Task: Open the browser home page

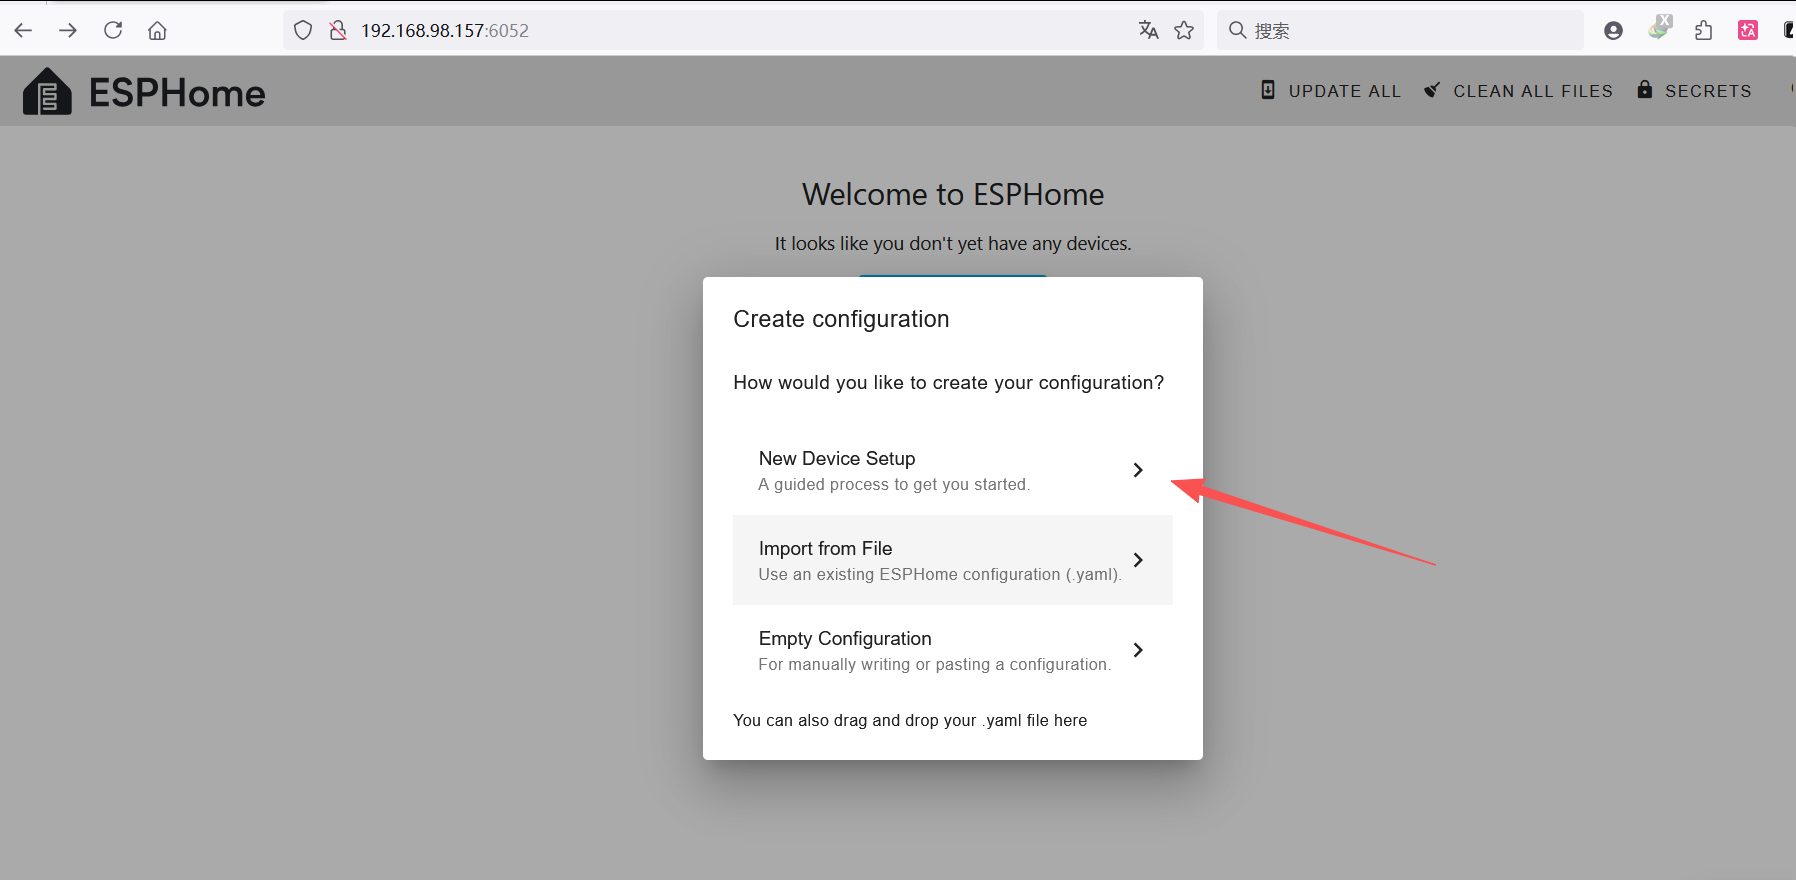Action: click(157, 31)
